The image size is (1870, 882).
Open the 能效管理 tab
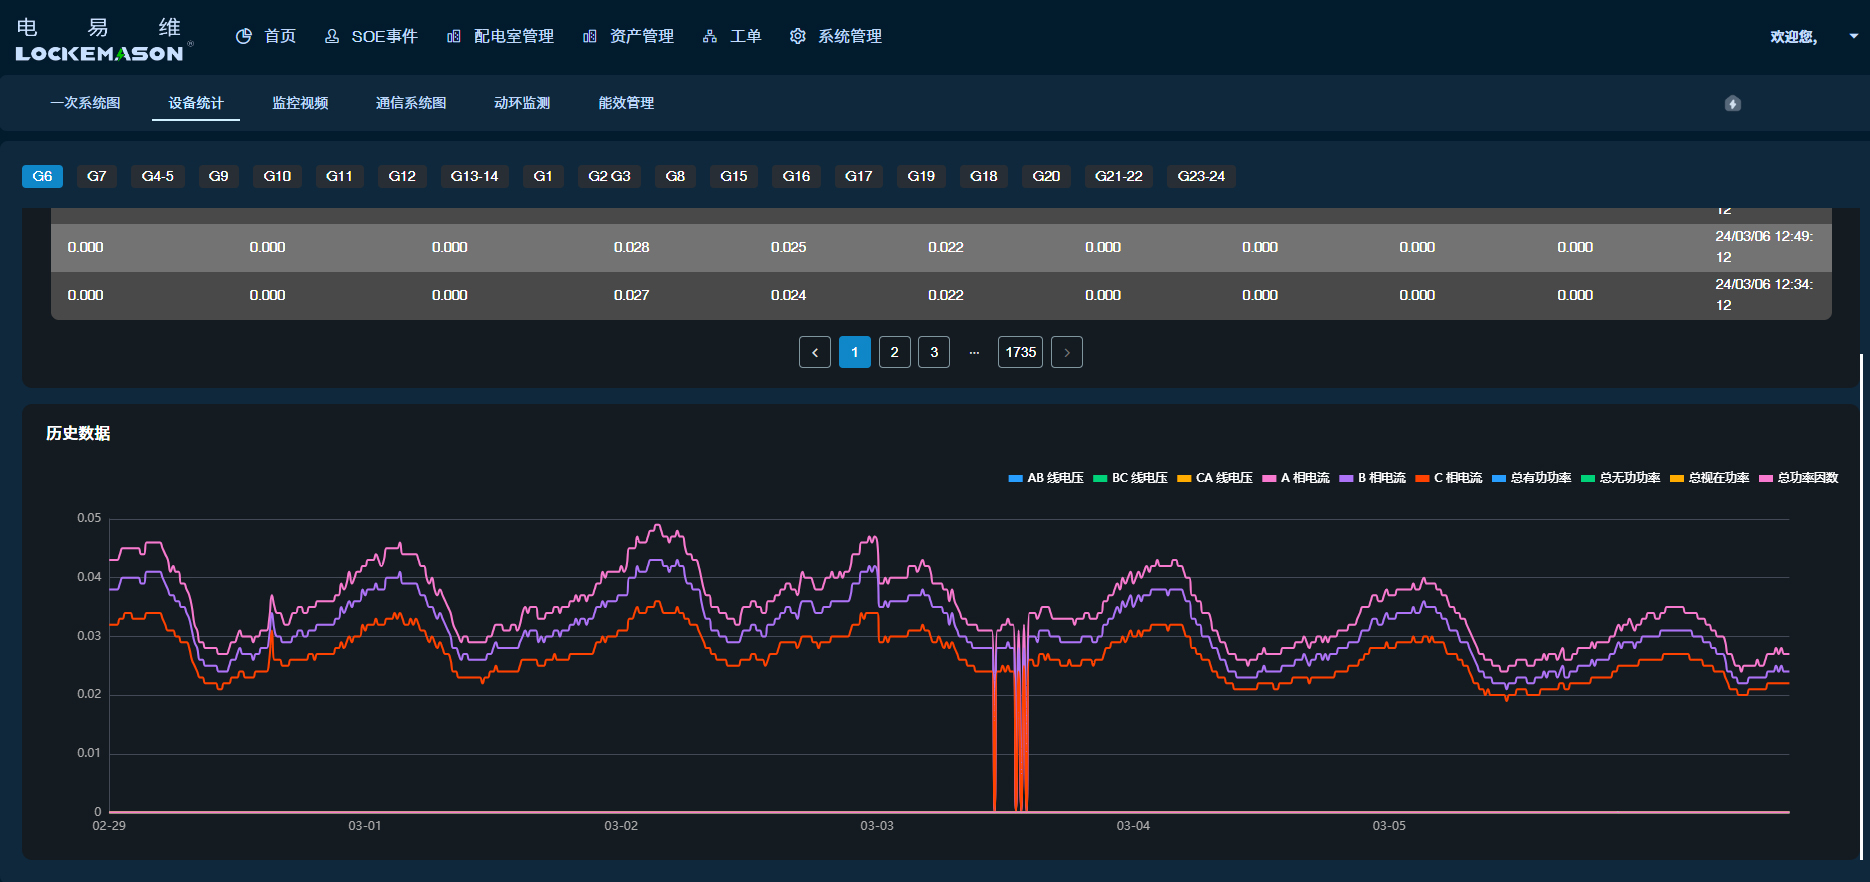pos(626,103)
